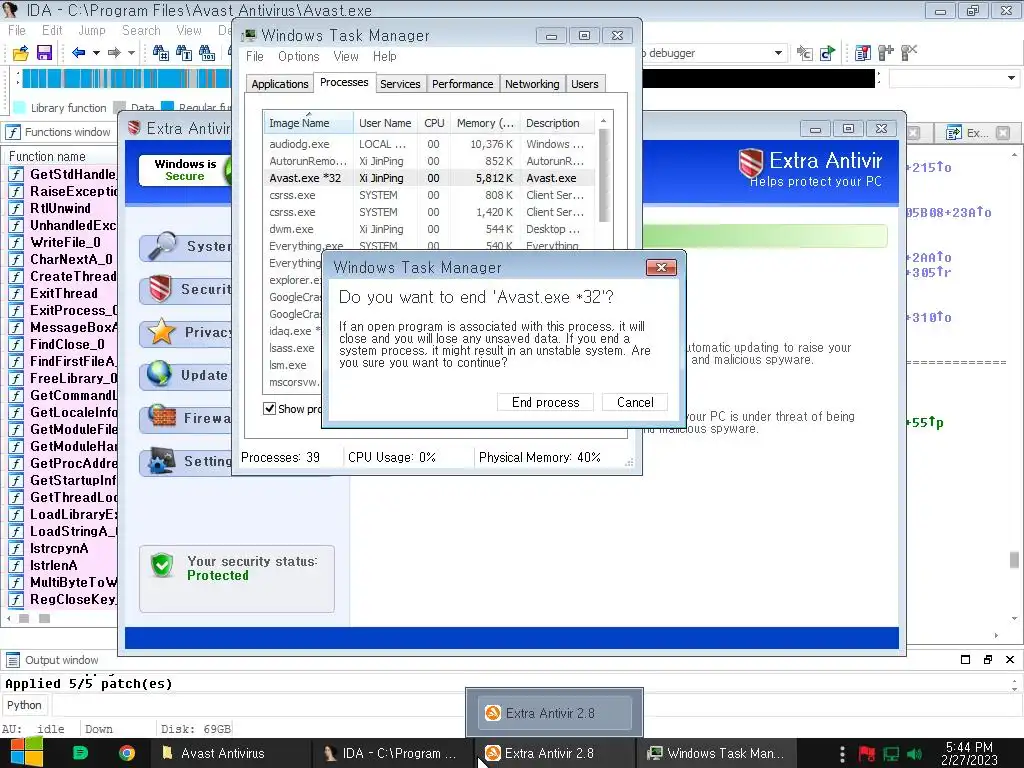Click the green Protected status shield
This screenshot has width=1024, height=768.
tap(162, 566)
